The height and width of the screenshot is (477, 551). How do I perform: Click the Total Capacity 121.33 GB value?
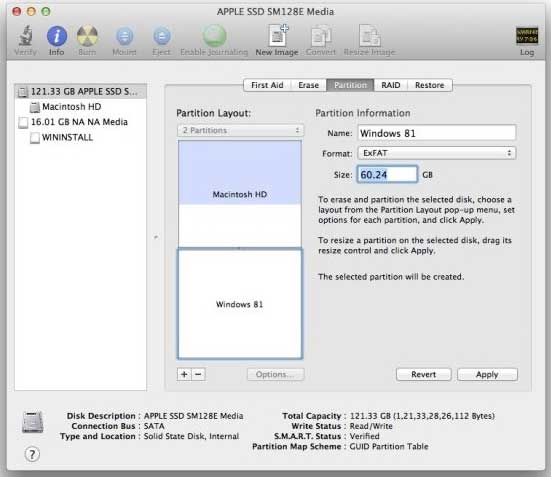pyautogui.click(x=422, y=416)
